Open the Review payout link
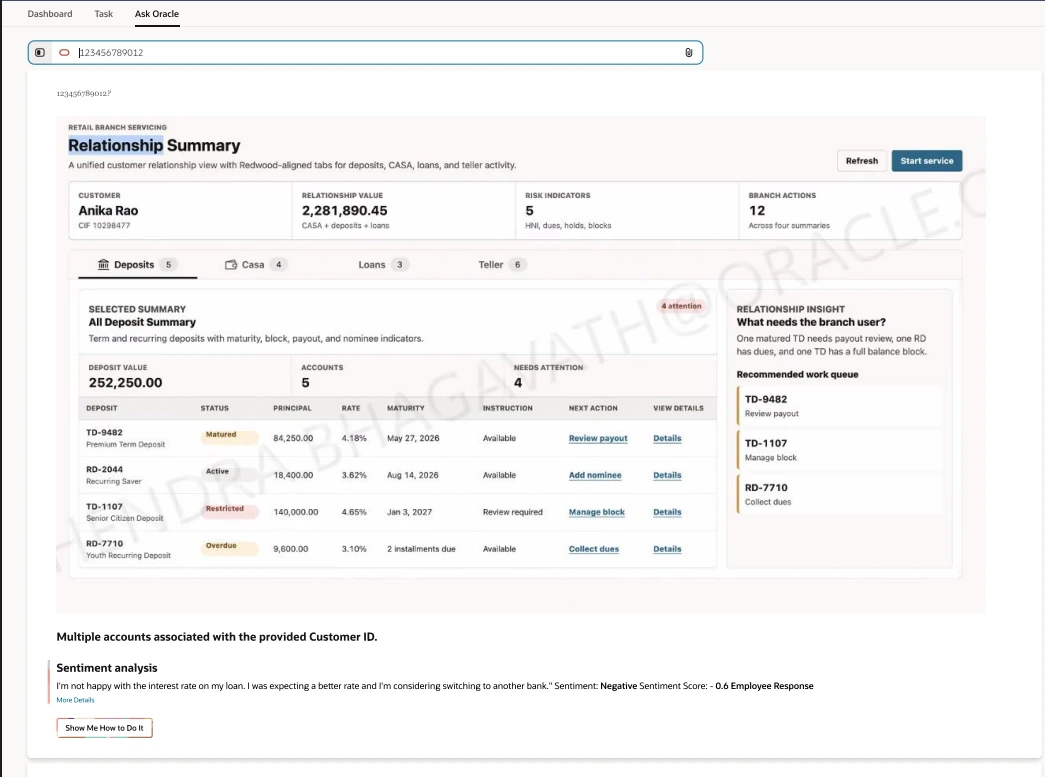 coord(598,438)
